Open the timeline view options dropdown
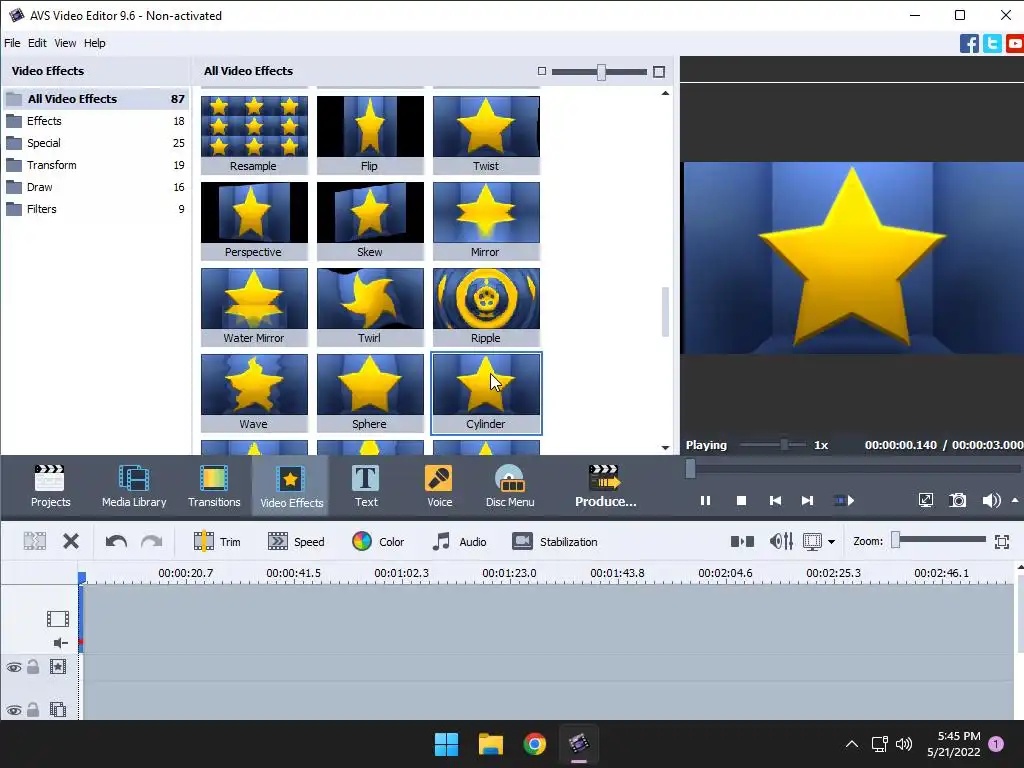This screenshot has height=768, width=1024. pos(831,541)
